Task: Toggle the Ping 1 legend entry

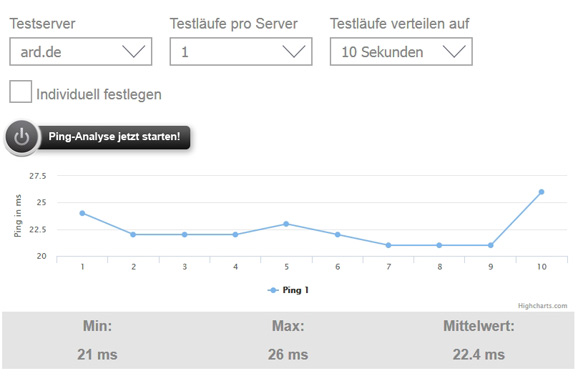Action: tap(288, 290)
